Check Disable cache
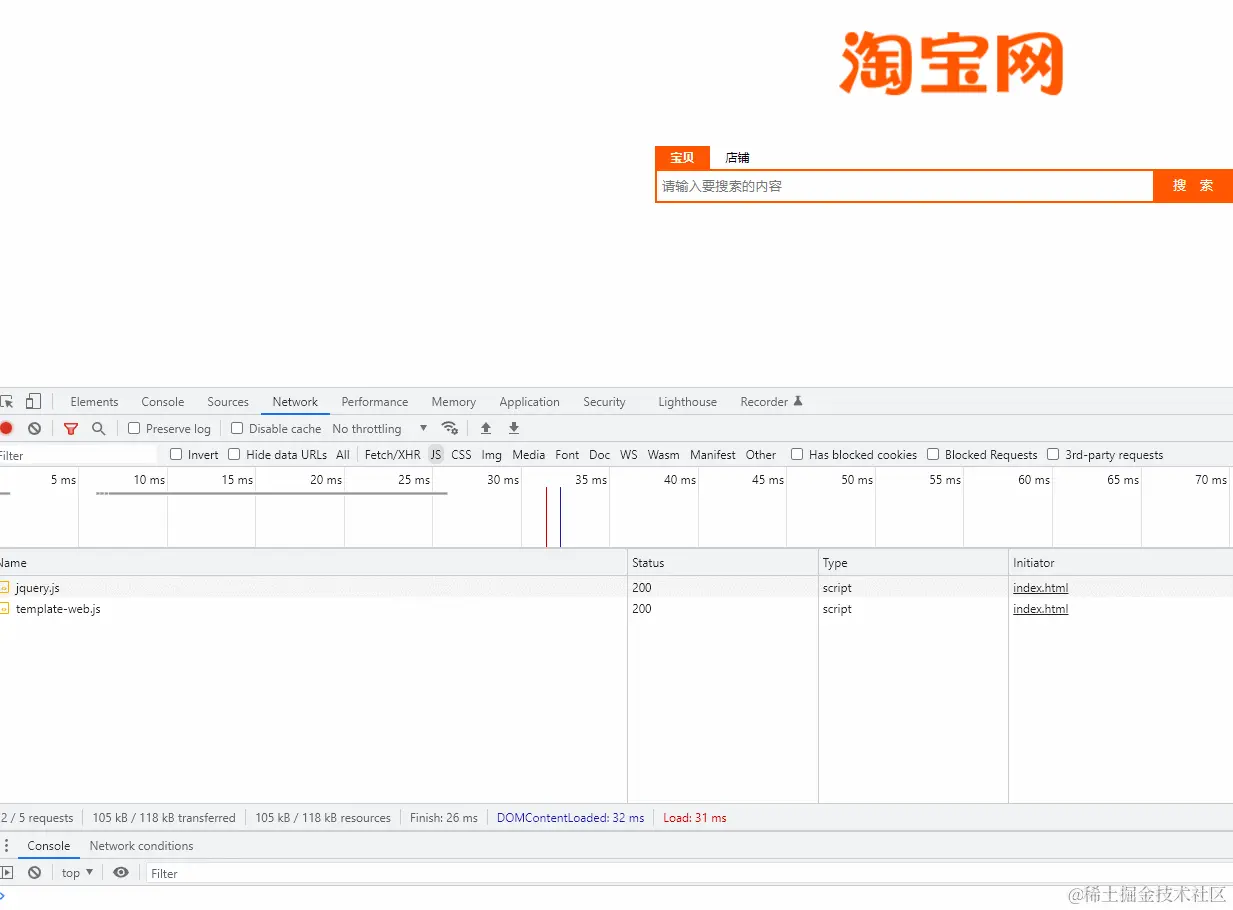This screenshot has height=910, width=1233. 237,428
